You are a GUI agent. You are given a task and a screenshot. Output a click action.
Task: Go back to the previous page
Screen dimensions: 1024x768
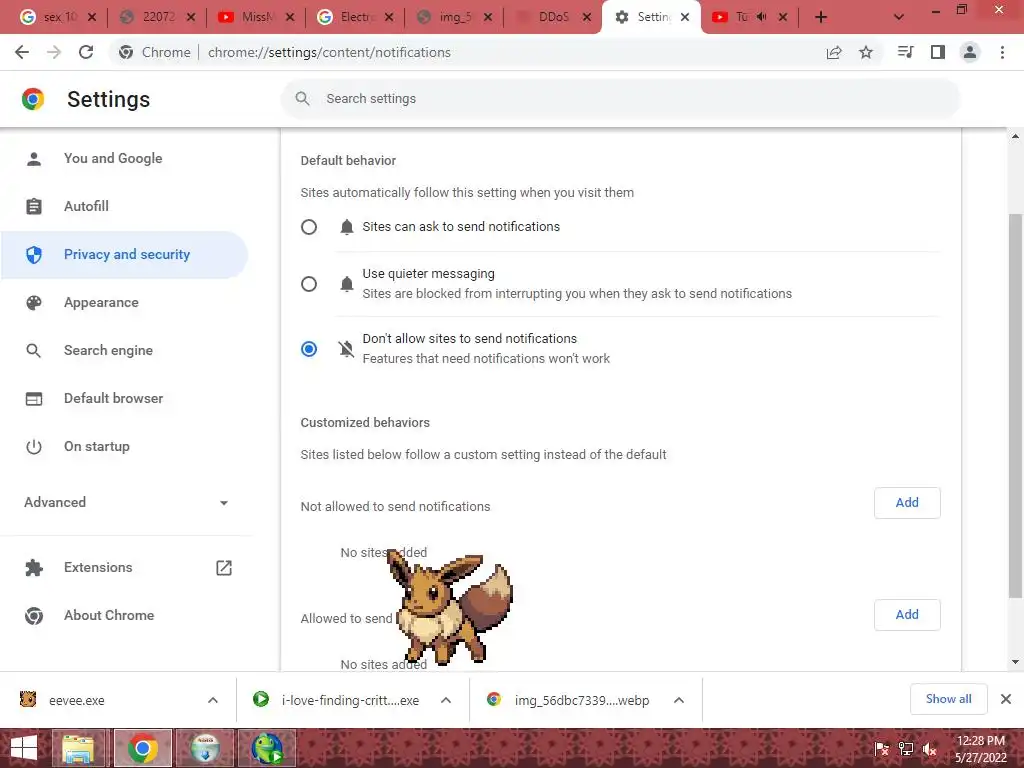tap(22, 52)
